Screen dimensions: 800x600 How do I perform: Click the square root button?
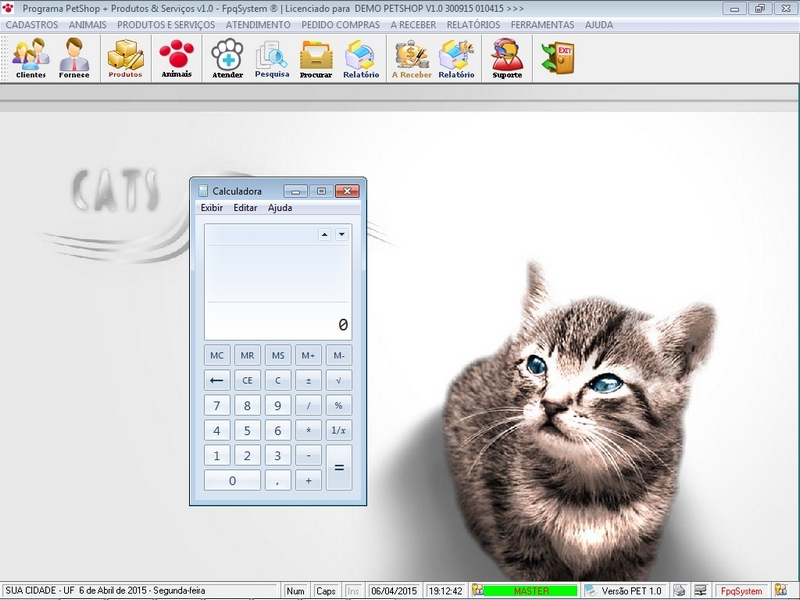pyautogui.click(x=339, y=380)
